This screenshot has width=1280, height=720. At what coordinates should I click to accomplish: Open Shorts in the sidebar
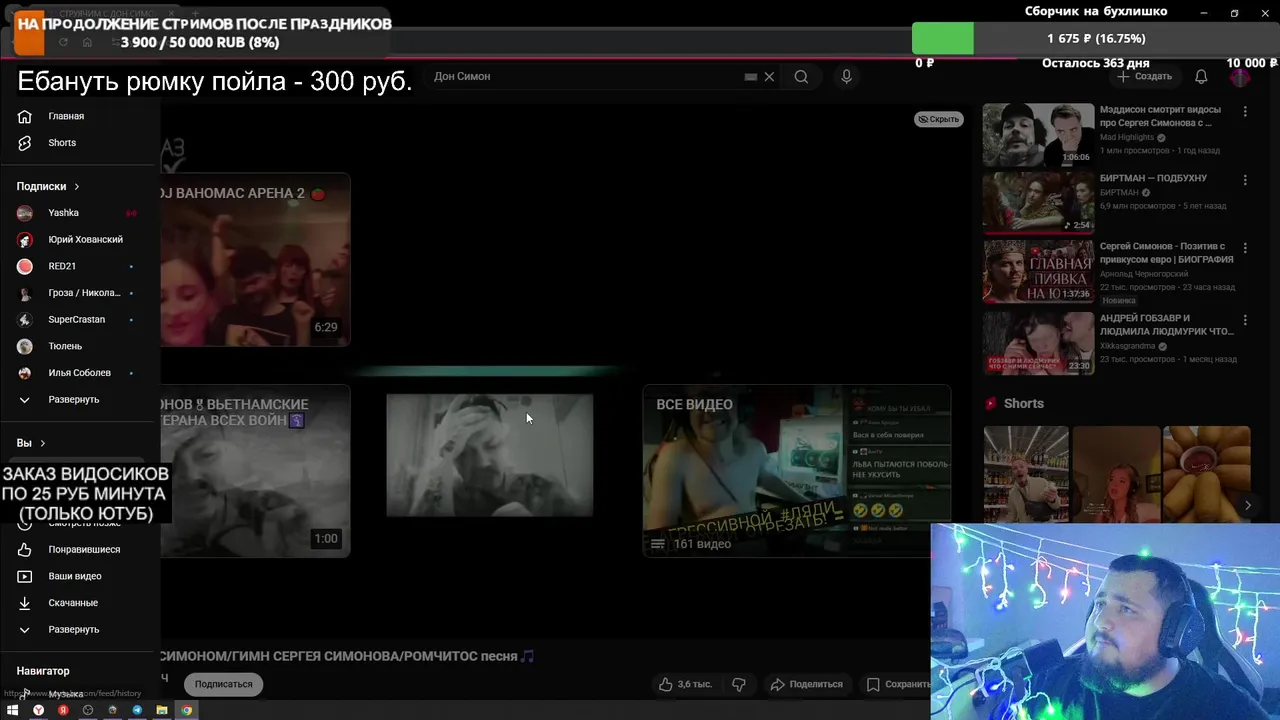pos(80,143)
